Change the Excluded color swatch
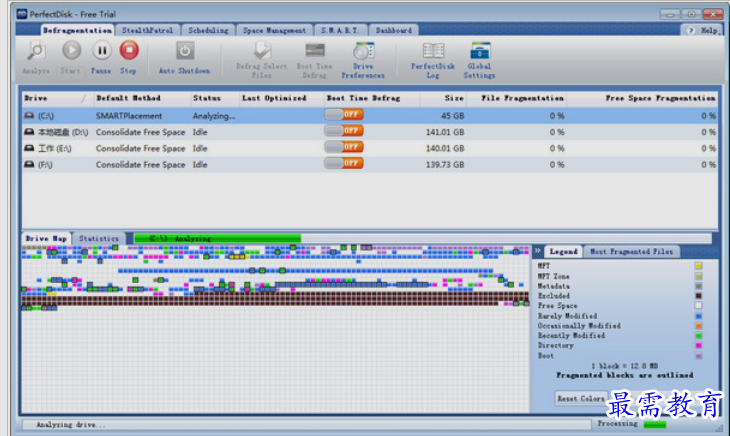Image resolution: width=730 pixels, height=436 pixels. [698, 295]
